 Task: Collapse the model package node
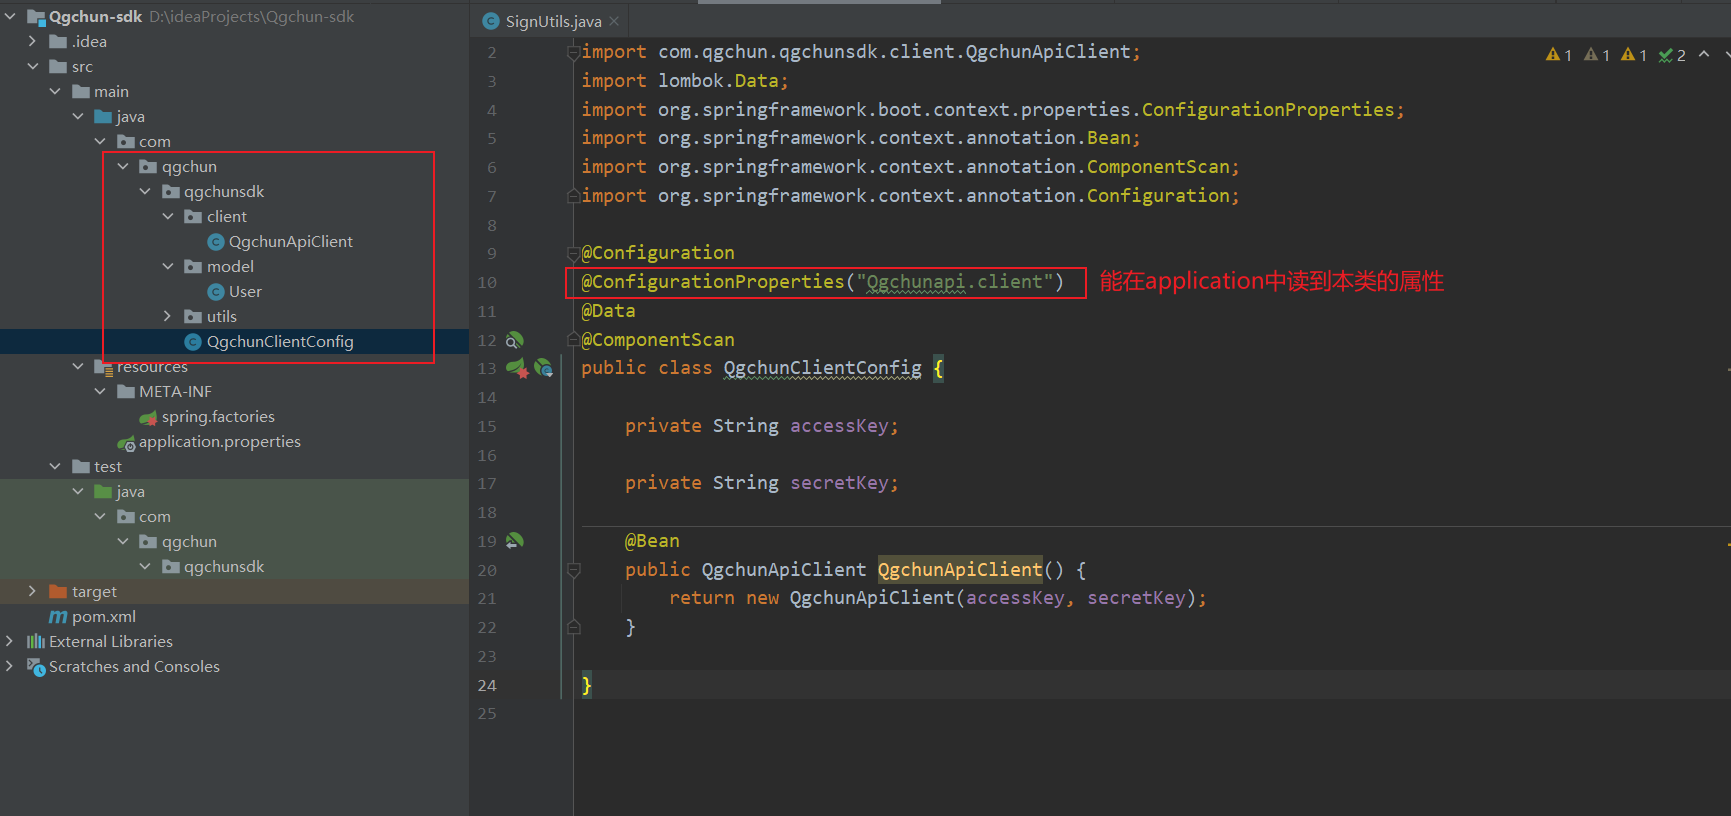coord(168,267)
